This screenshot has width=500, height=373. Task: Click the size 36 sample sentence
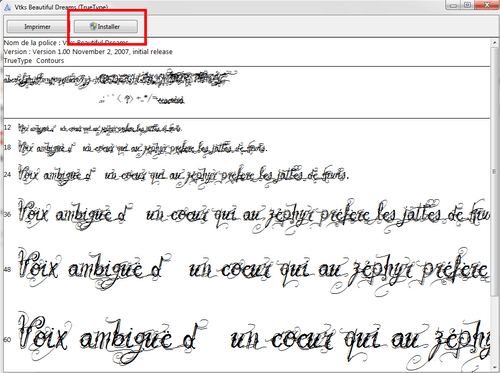click(x=254, y=215)
